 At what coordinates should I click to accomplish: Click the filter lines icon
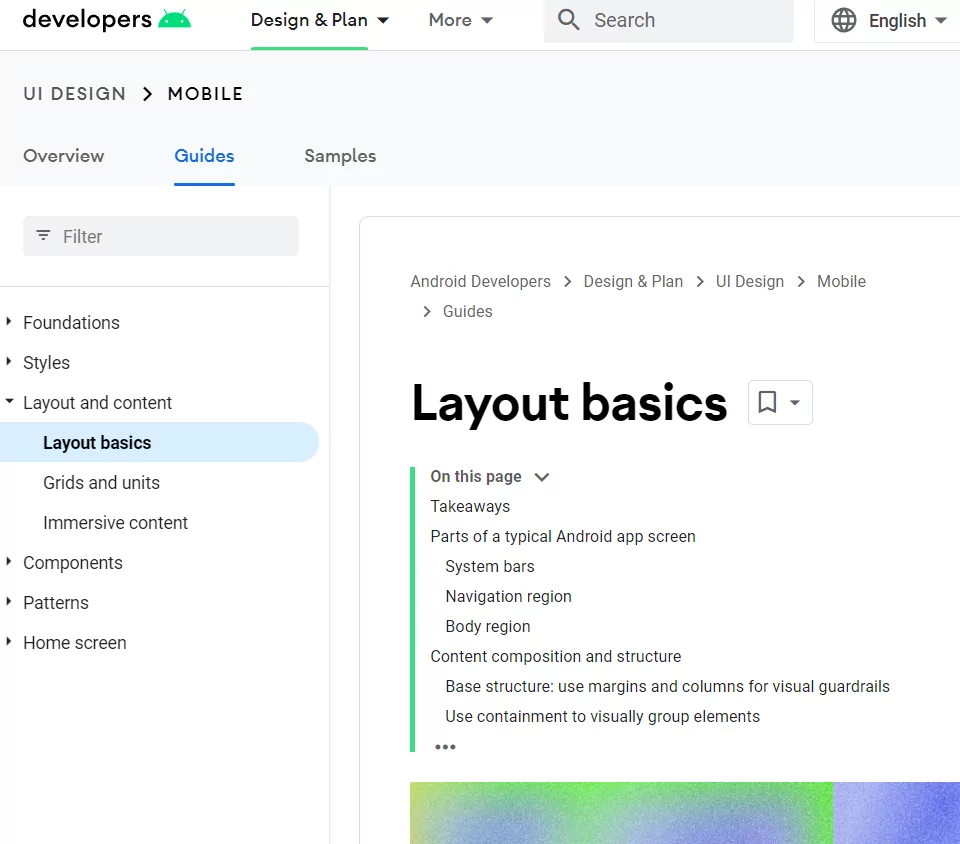(43, 236)
